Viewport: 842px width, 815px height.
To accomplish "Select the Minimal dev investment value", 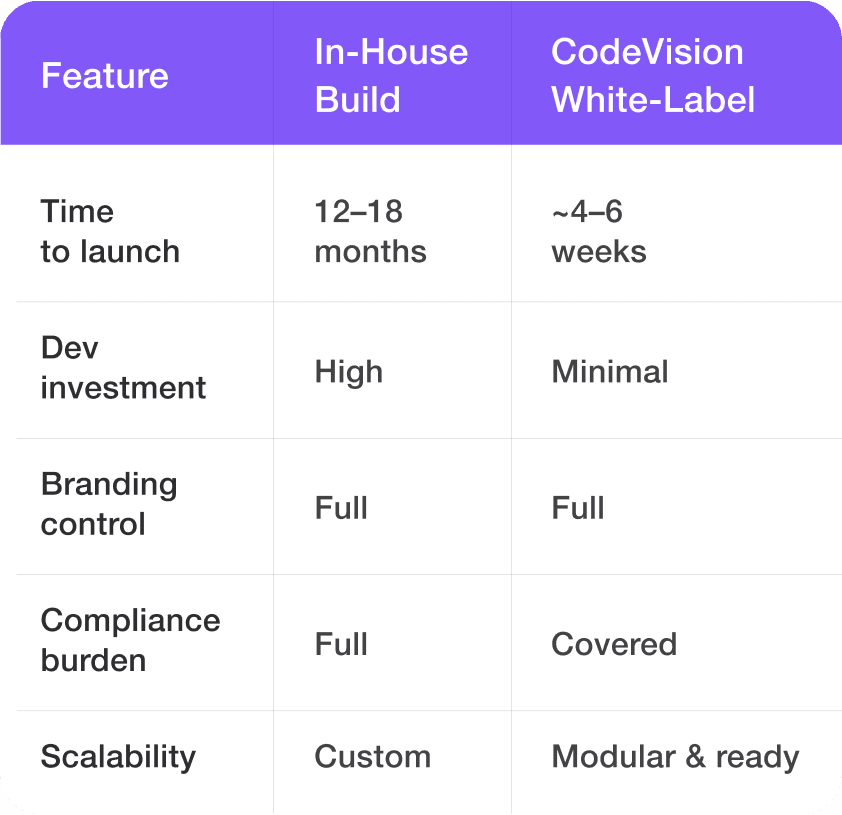I will point(610,372).
